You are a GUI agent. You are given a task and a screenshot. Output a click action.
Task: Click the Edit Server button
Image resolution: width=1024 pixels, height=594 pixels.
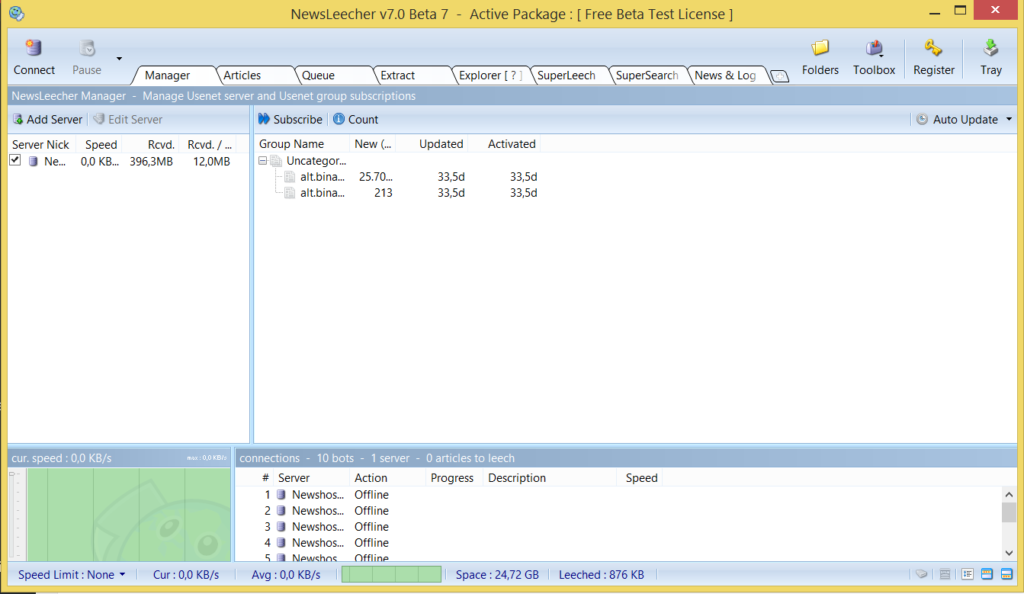coord(128,119)
